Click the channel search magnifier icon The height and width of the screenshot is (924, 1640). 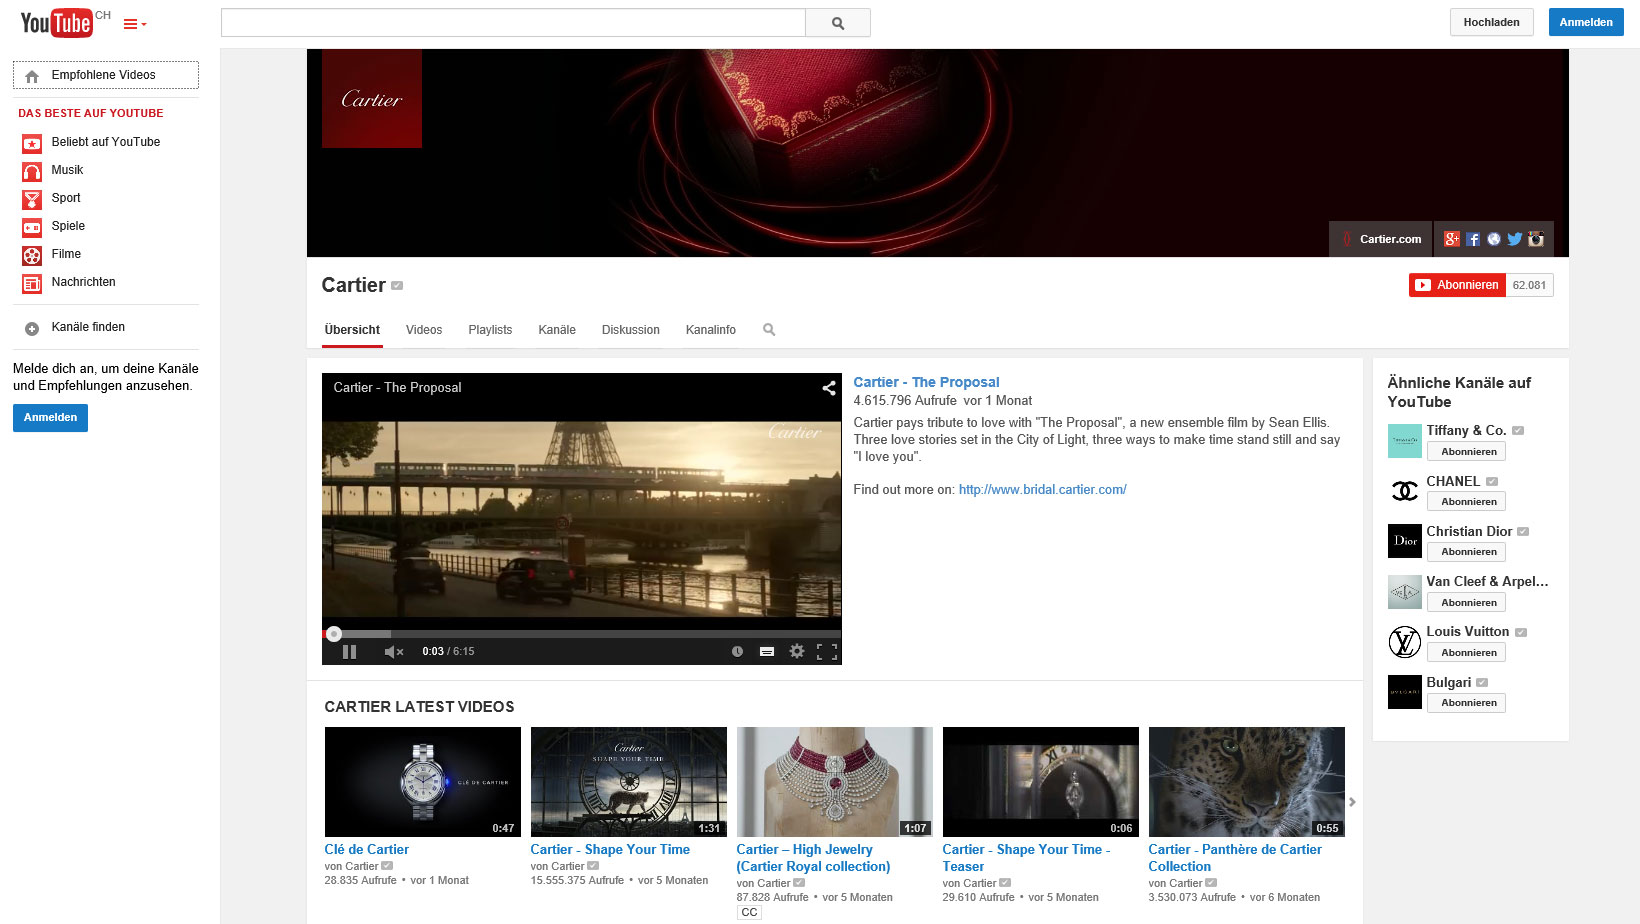click(769, 330)
